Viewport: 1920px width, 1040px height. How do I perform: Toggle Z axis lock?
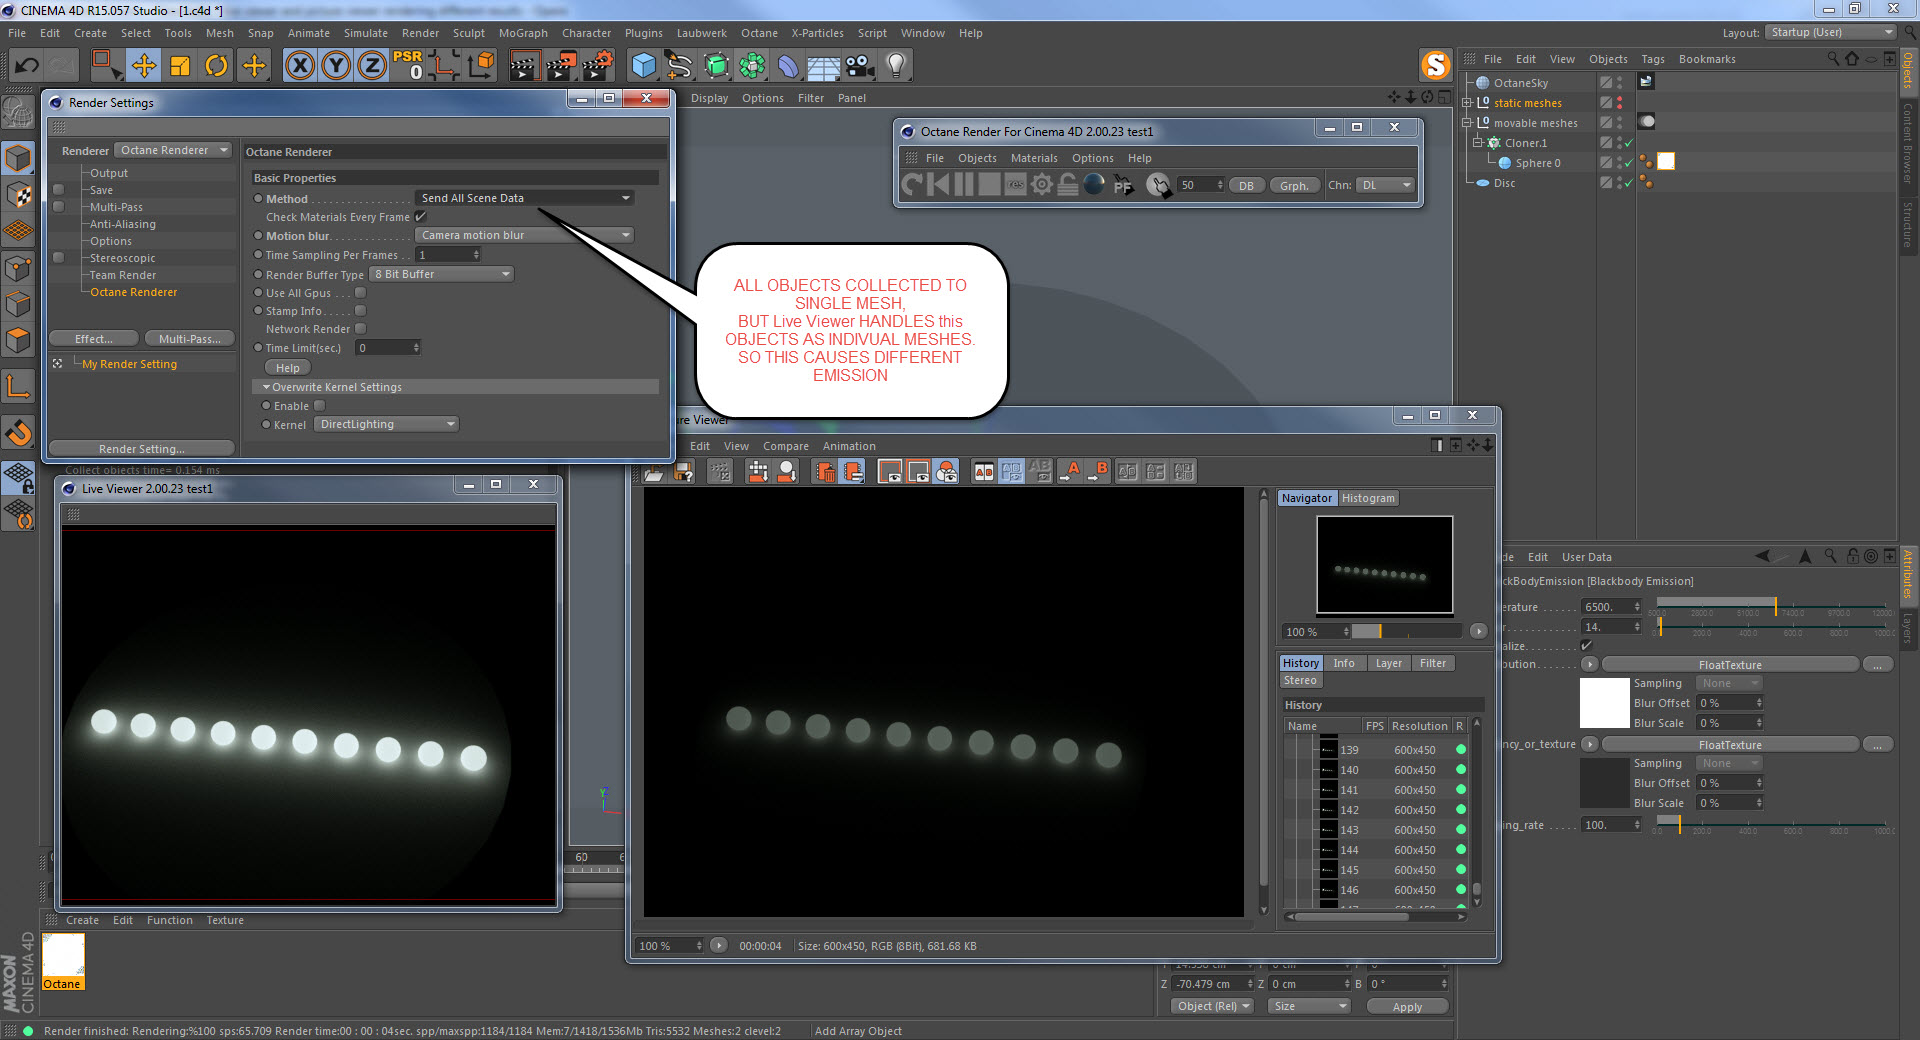coord(372,66)
